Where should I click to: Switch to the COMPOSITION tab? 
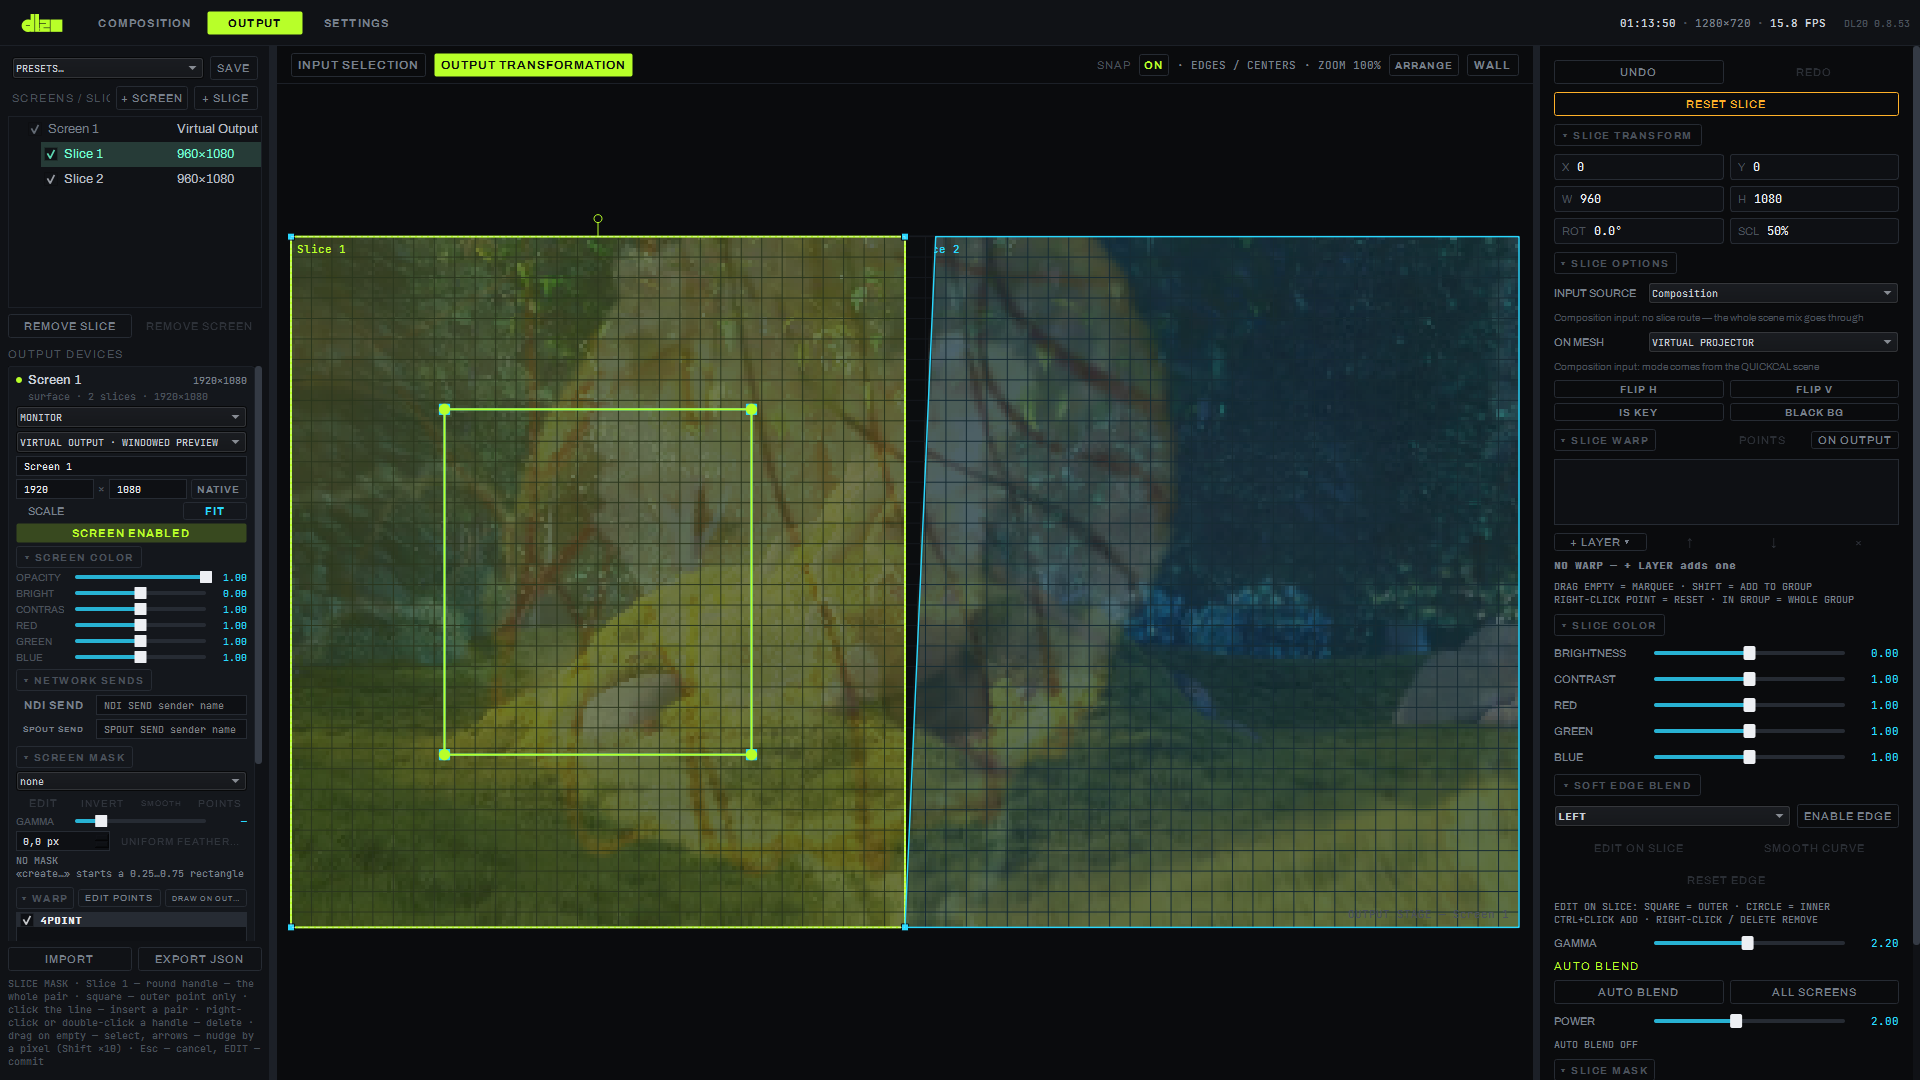[x=144, y=23]
